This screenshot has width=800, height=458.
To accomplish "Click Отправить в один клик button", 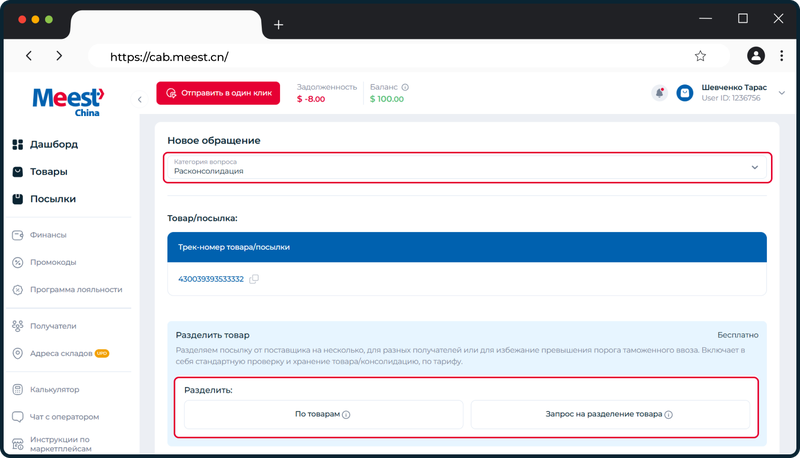I will (218, 93).
